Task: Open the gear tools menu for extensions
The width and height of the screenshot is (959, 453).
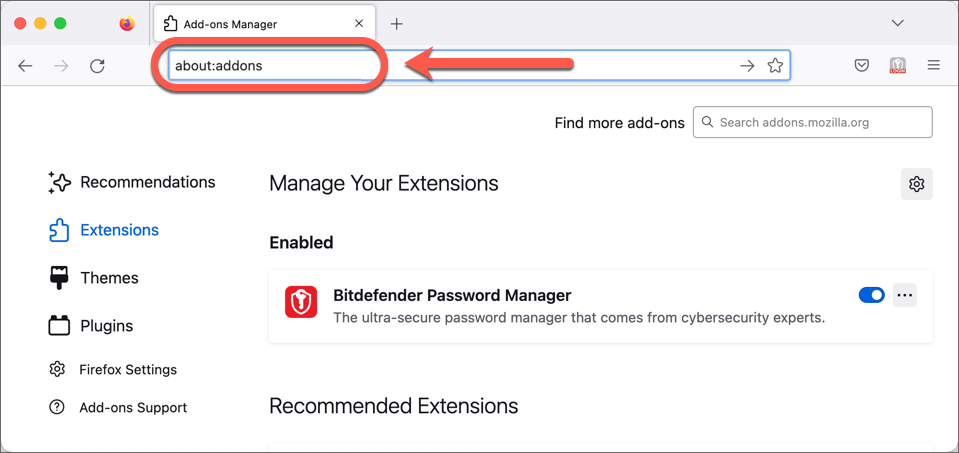Action: [916, 184]
